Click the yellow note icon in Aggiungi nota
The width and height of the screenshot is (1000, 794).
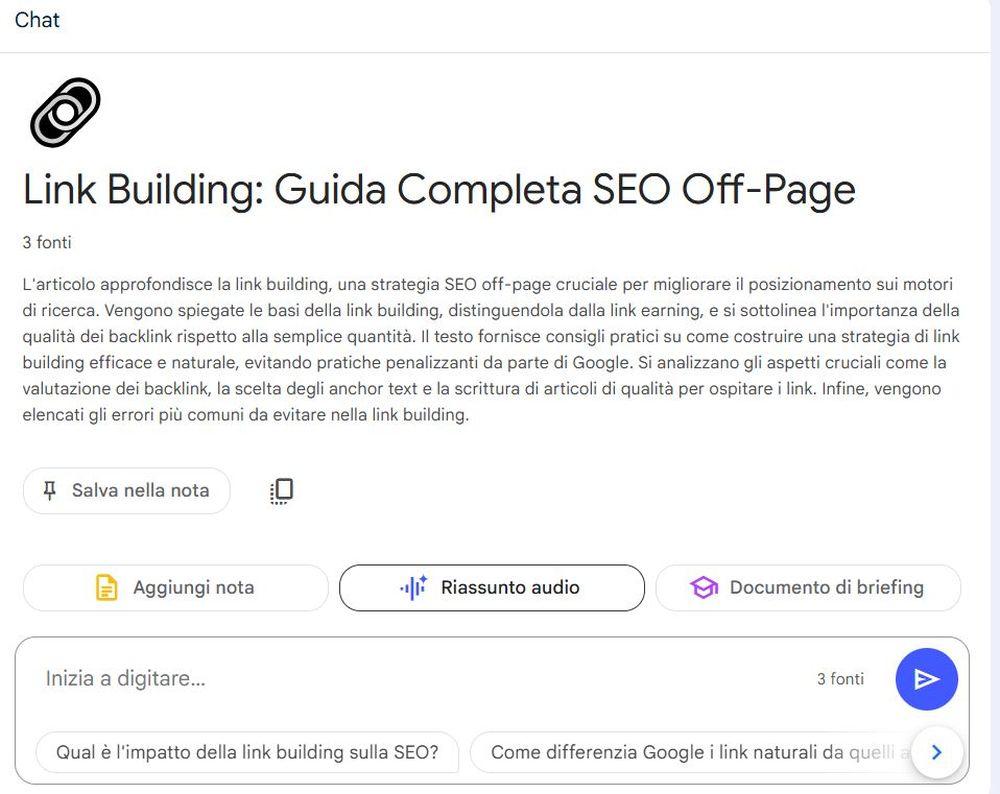coord(106,588)
